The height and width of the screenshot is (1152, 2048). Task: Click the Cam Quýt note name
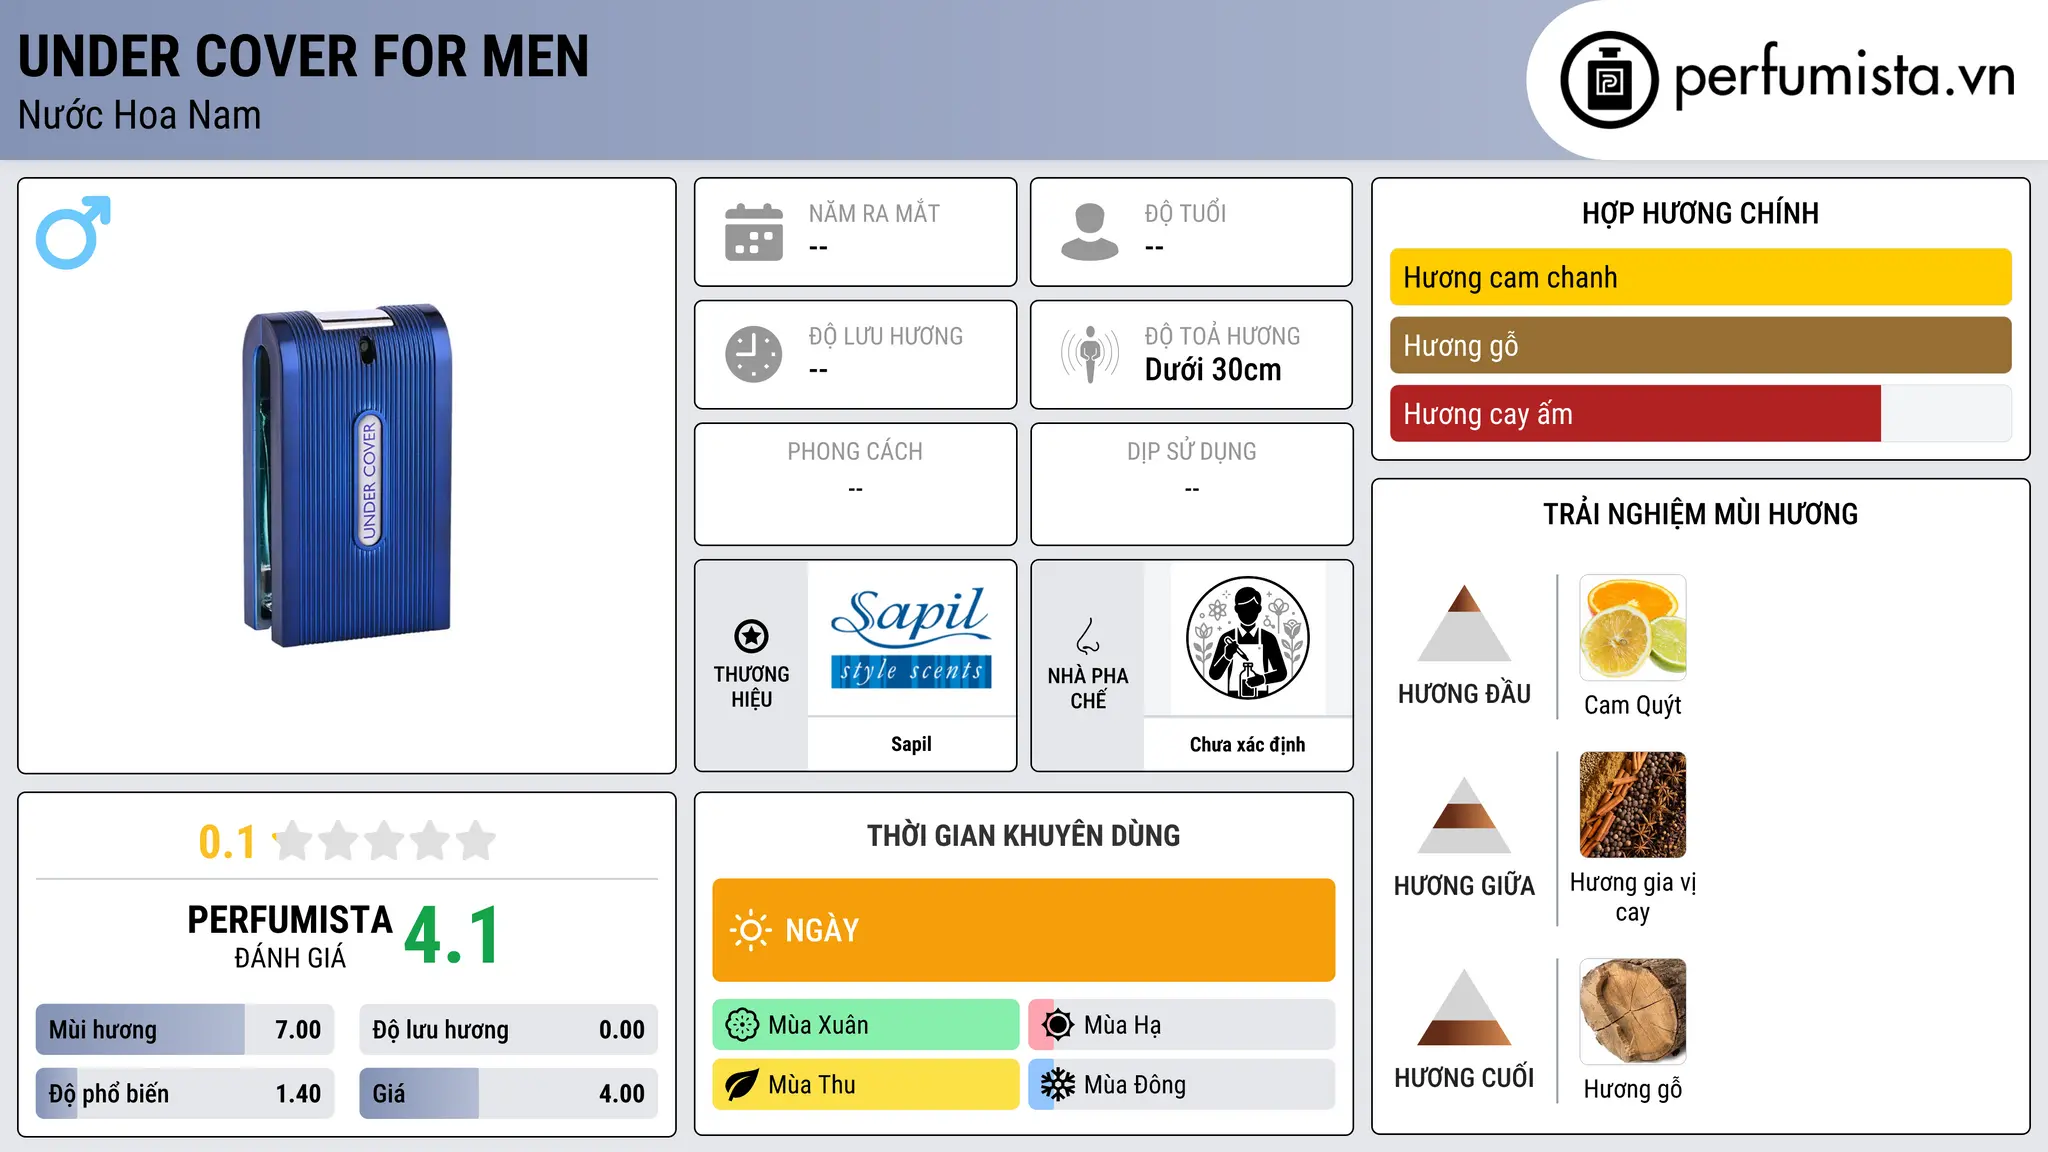point(1633,705)
